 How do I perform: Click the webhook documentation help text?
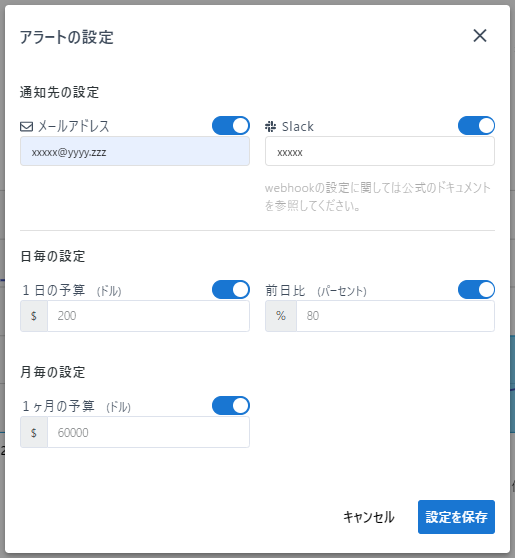click(378, 197)
